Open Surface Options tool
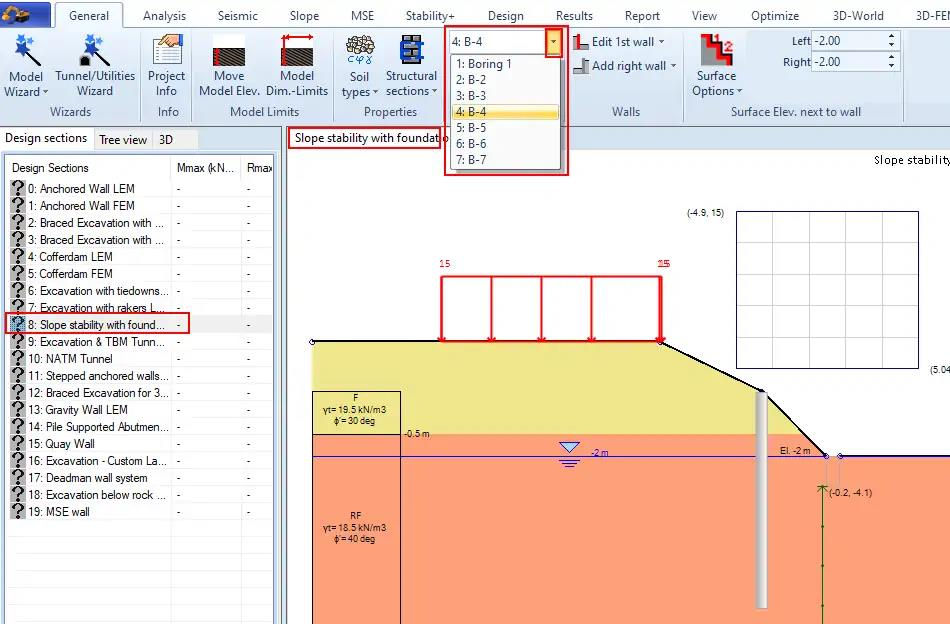The height and width of the screenshot is (624, 950). tap(717, 65)
